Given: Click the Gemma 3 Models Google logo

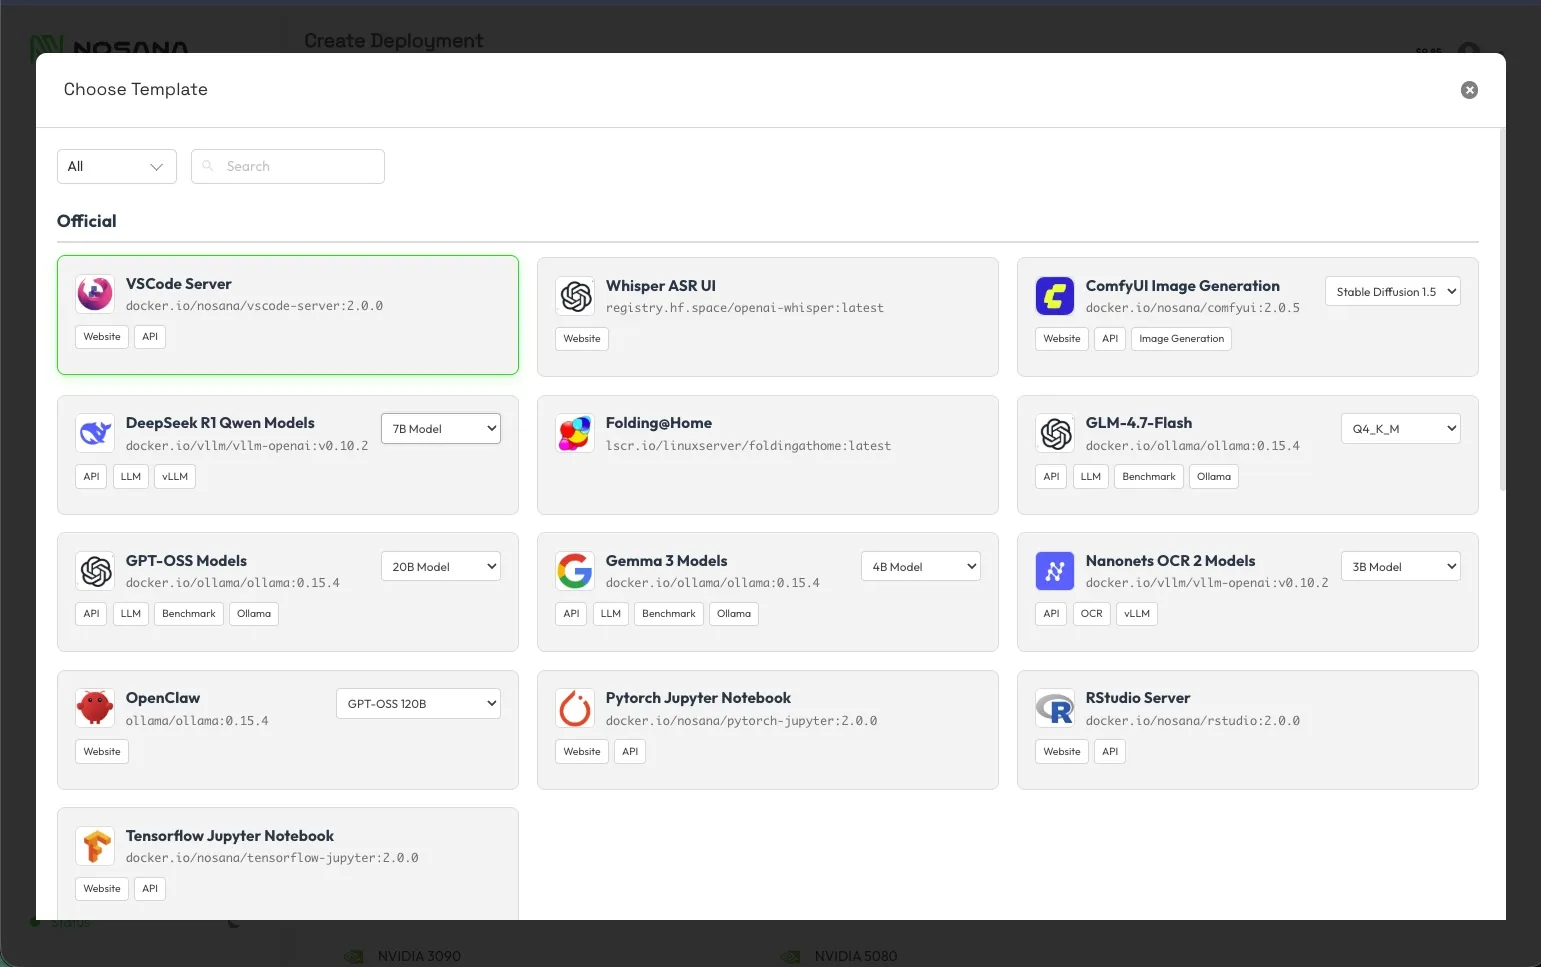Looking at the screenshot, I should click(x=575, y=571).
